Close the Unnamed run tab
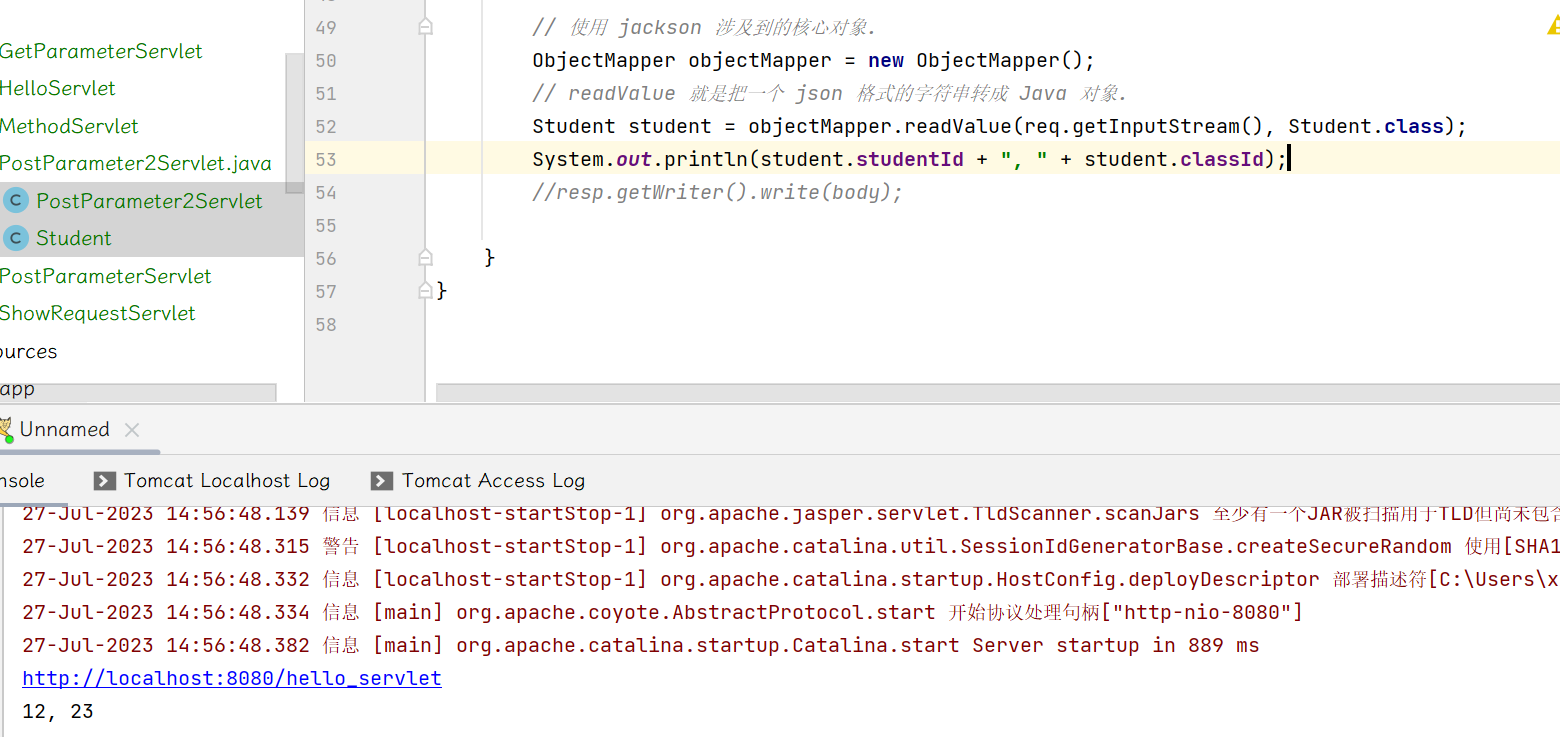Screen dimensions: 1560x737 pyautogui.click(x=132, y=430)
